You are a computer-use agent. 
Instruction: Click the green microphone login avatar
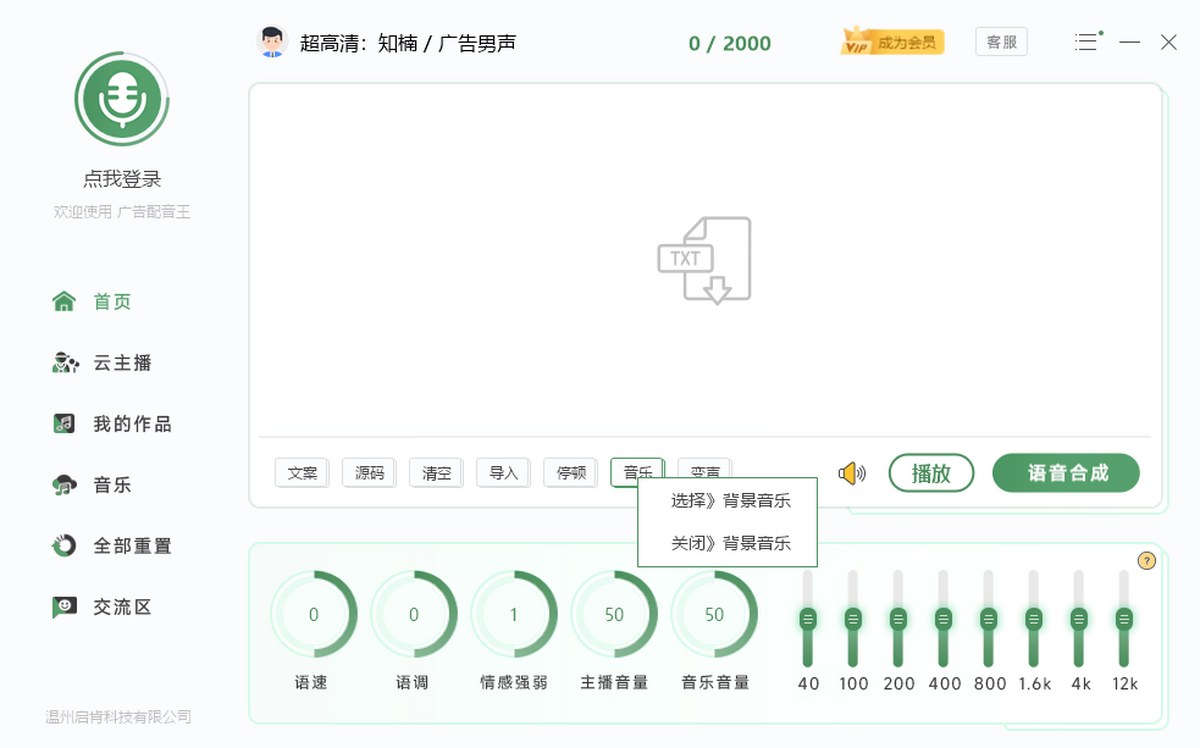point(122,99)
